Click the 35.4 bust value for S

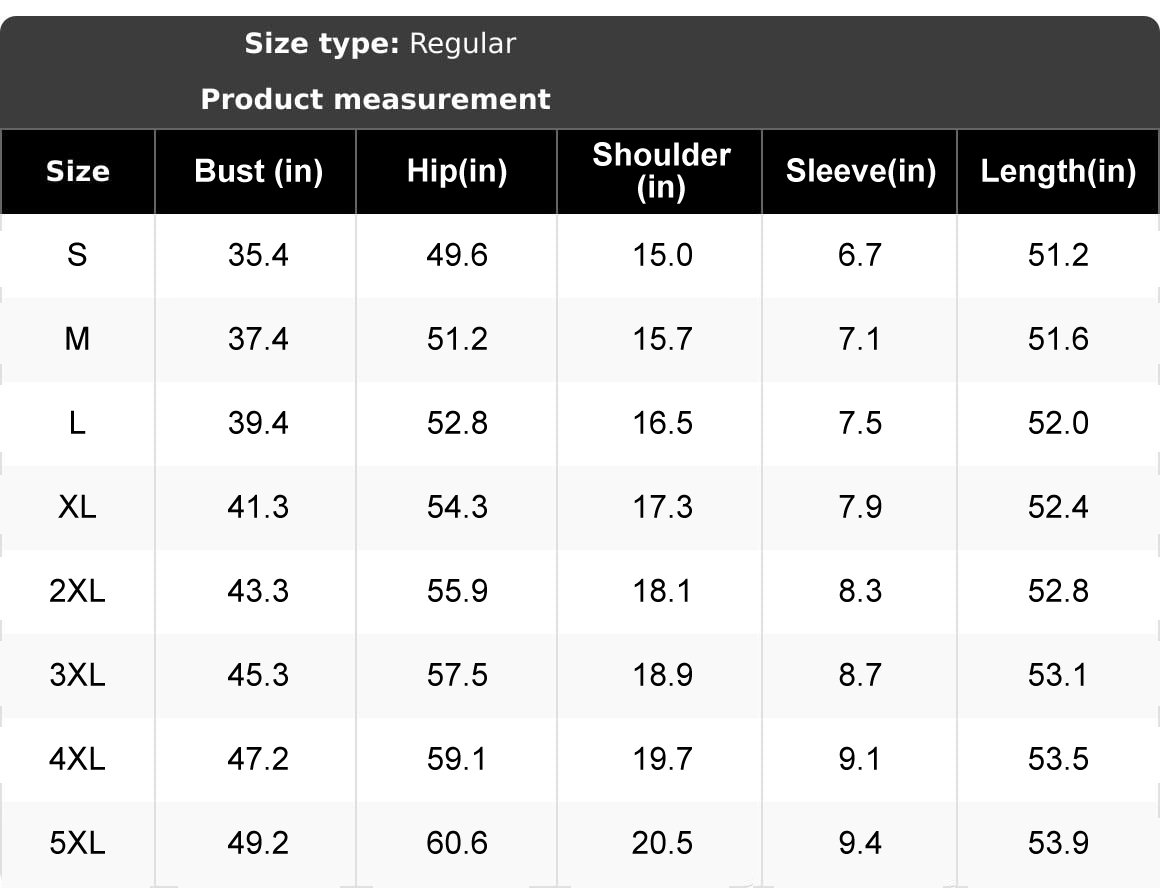258,255
